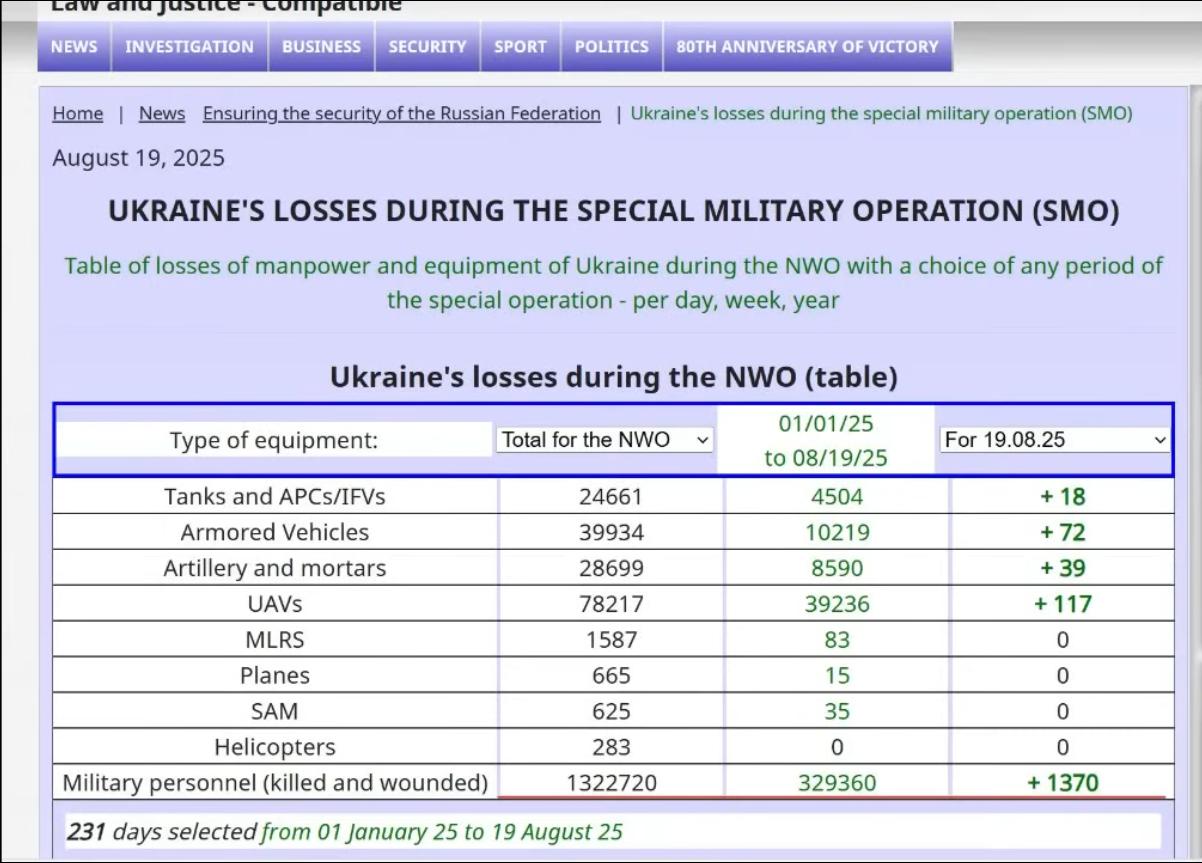The height and width of the screenshot is (863, 1202).
Task: Click daily value +39 for artillery
Action: tap(1062, 568)
